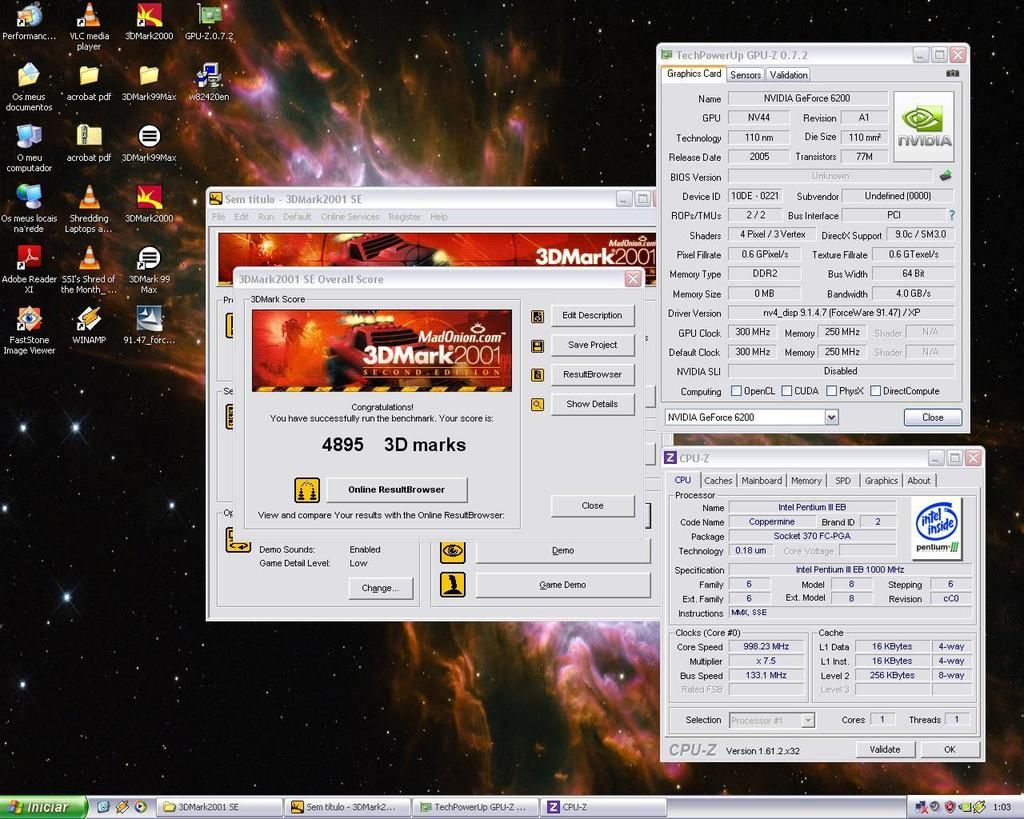Click the Online ResultBrowser button

click(396, 490)
